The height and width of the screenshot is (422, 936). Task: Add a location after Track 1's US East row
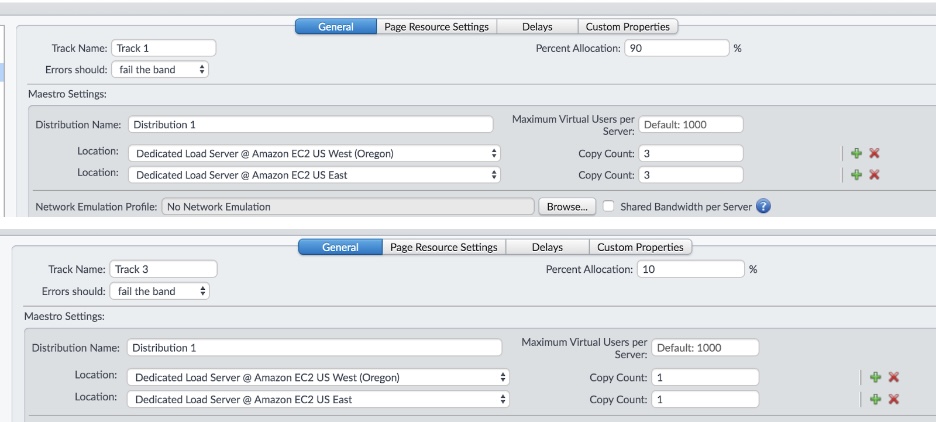pyautogui.click(x=856, y=175)
